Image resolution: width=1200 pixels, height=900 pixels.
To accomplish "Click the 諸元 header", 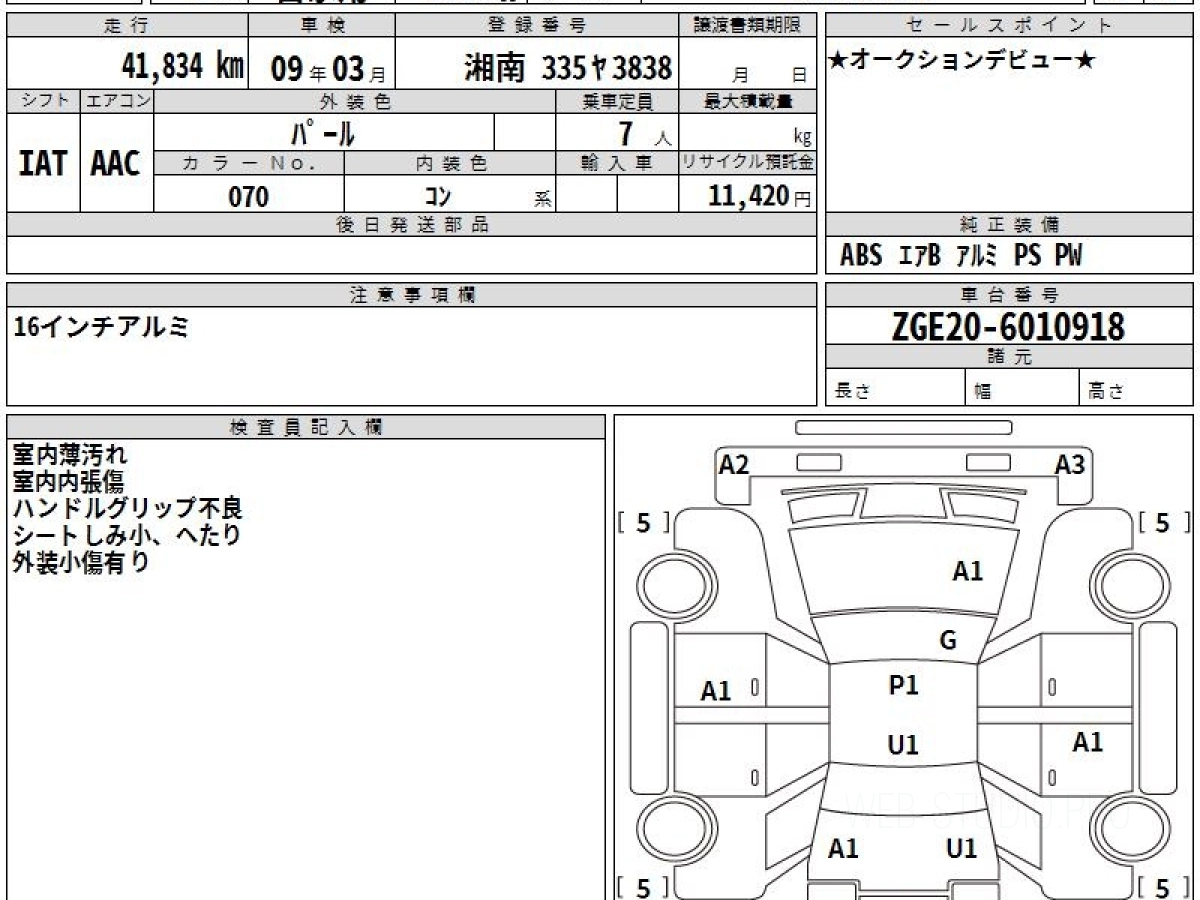I will click(1010, 357).
